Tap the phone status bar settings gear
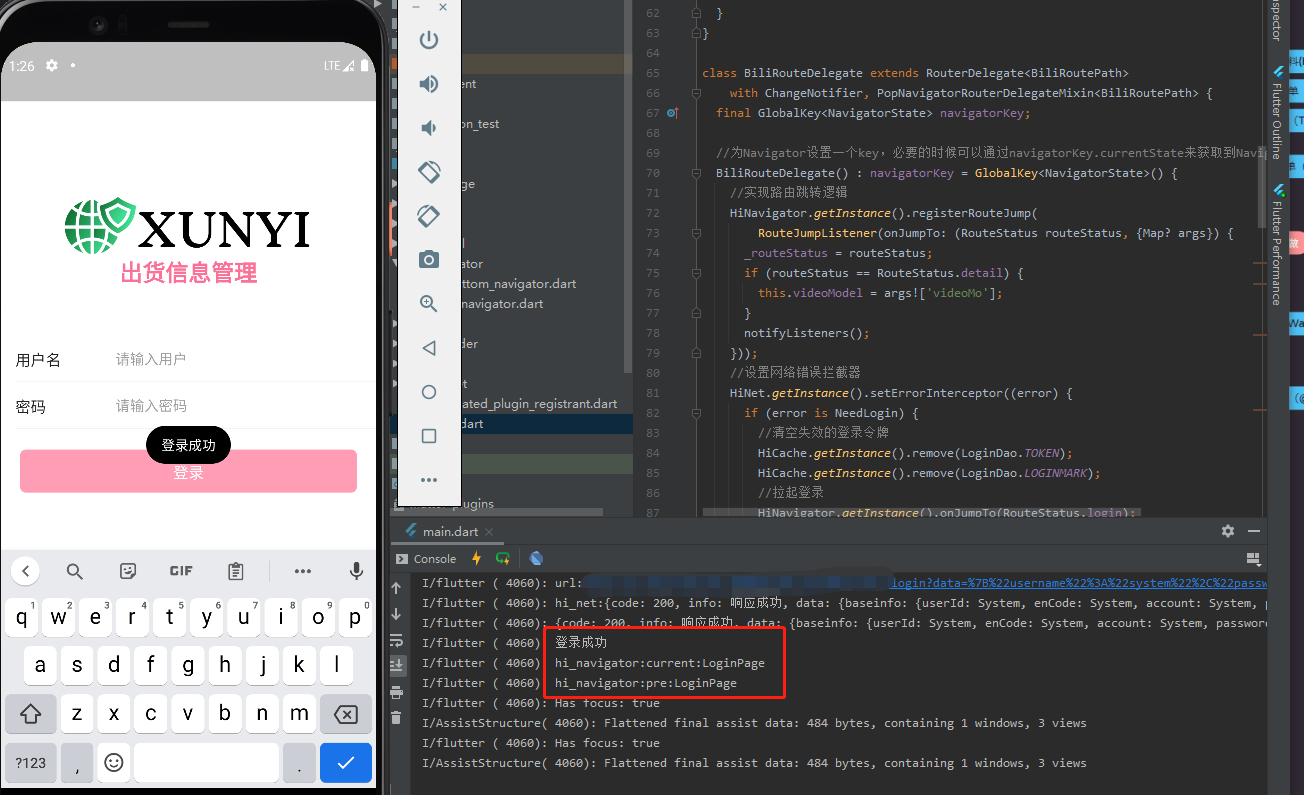 (52, 65)
